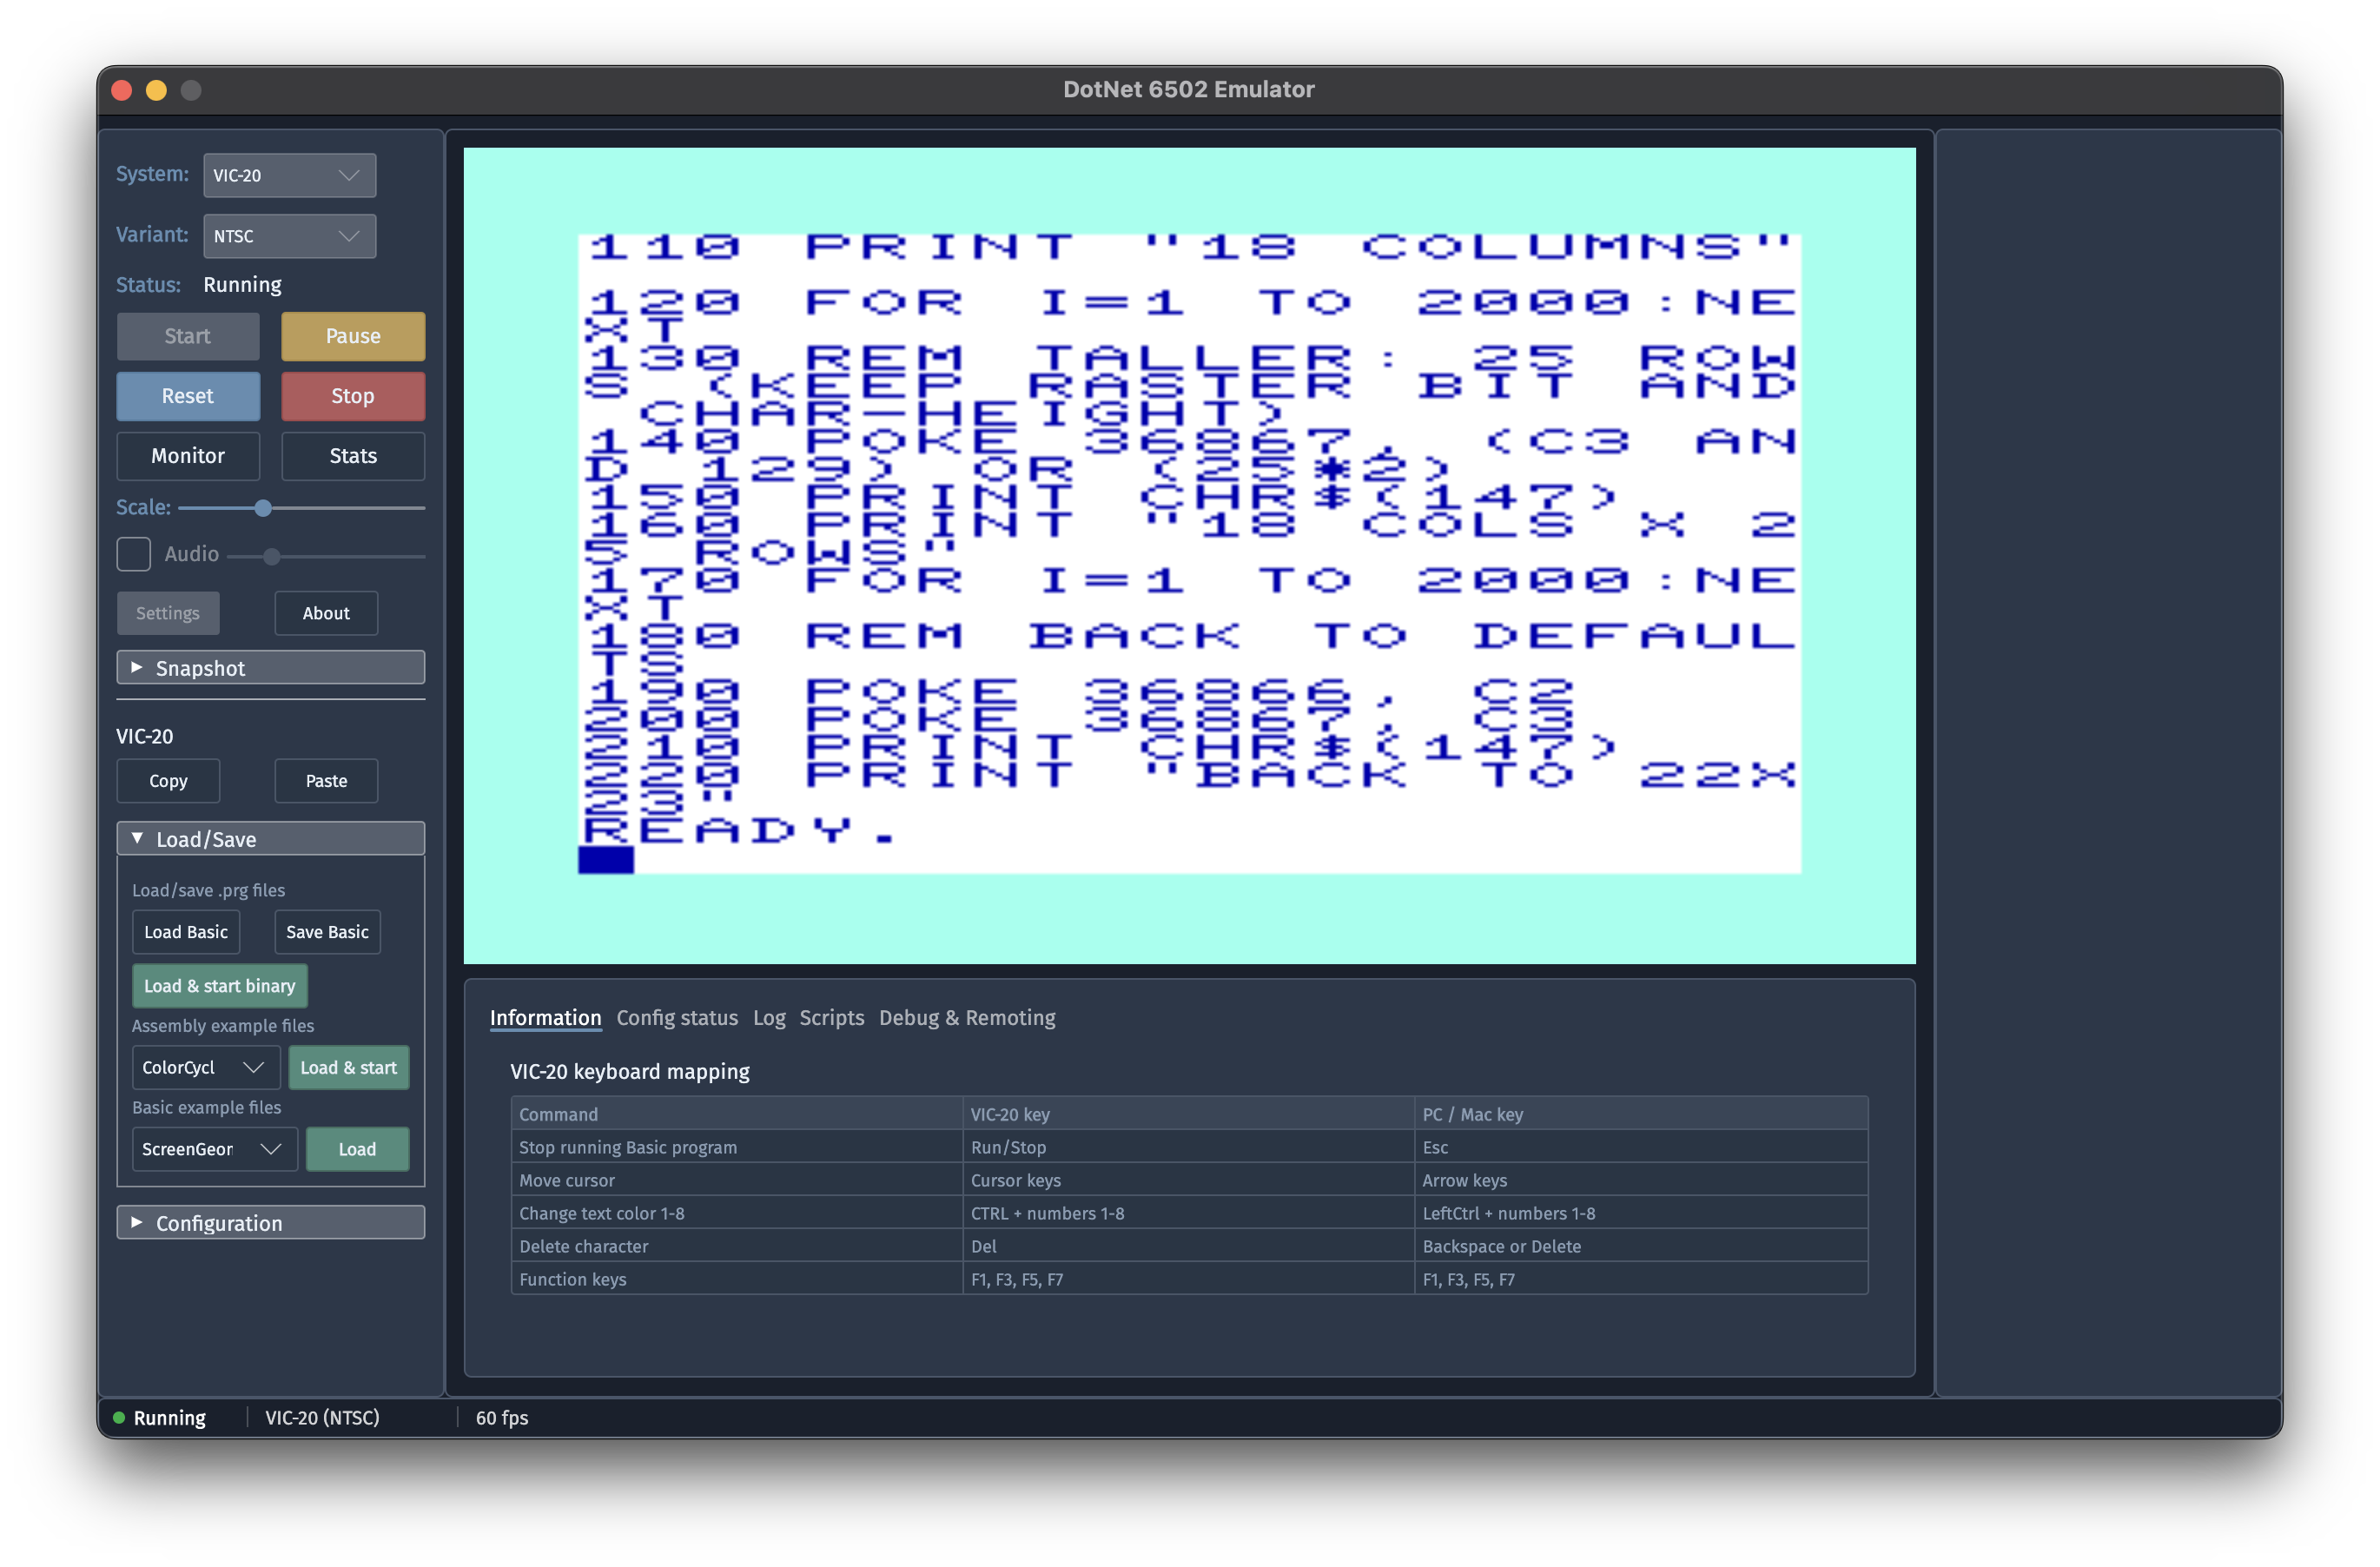This screenshot has width=2380, height=1567.
Task: Switch to the Config status tab
Action: [x=677, y=1018]
